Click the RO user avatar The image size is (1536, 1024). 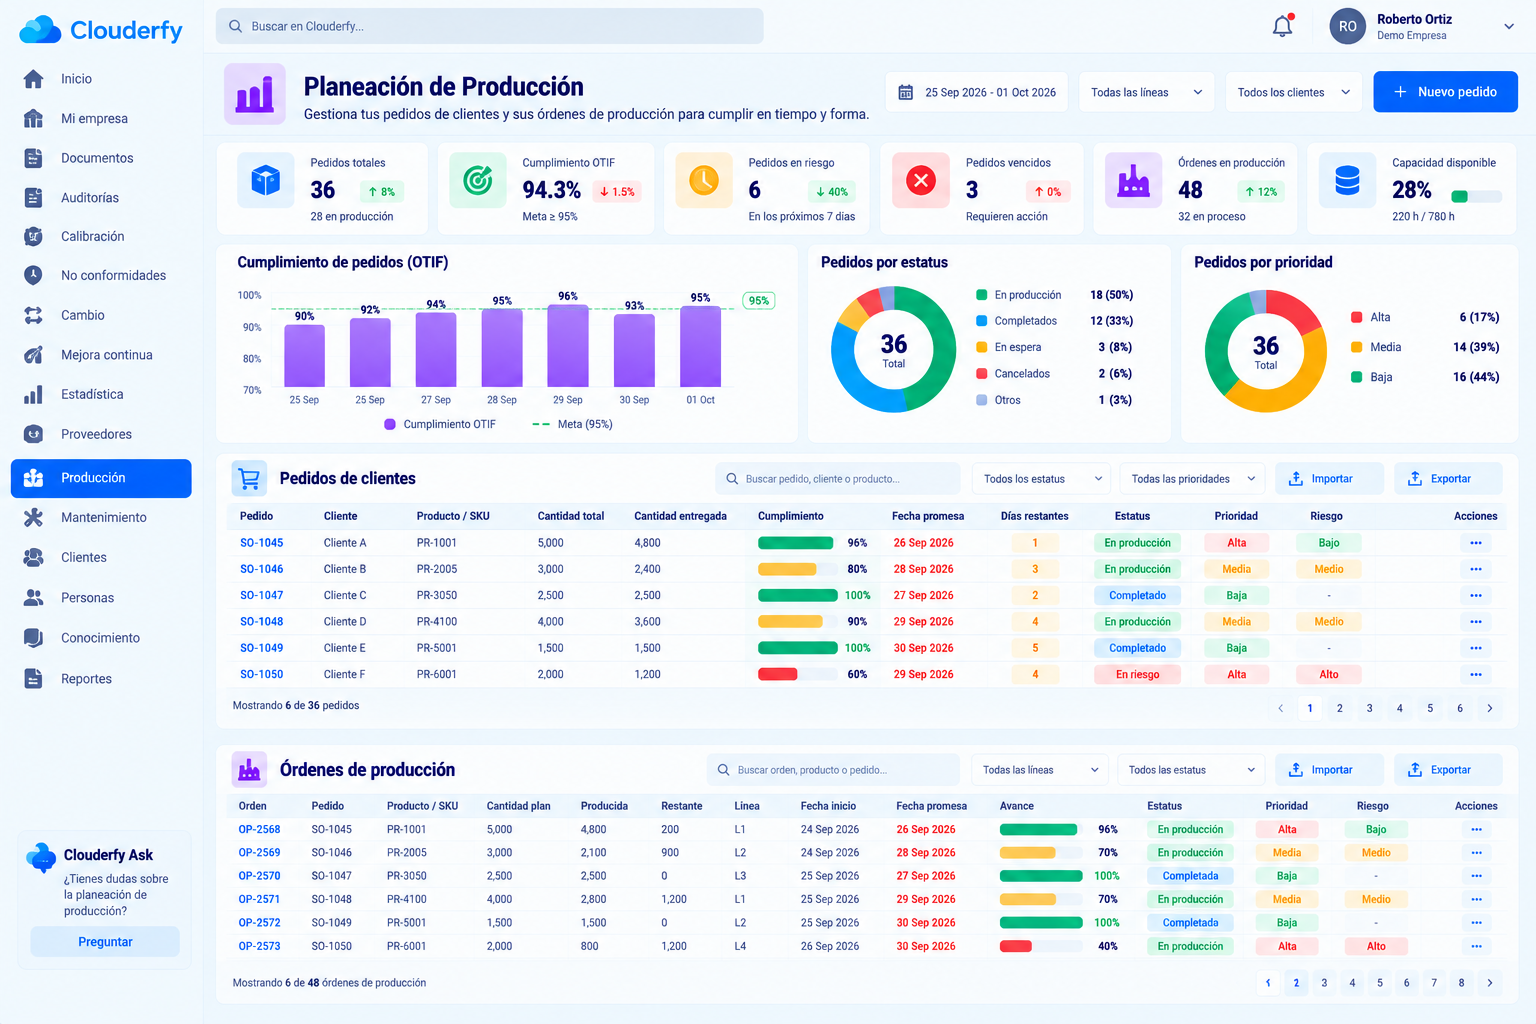[x=1347, y=27]
